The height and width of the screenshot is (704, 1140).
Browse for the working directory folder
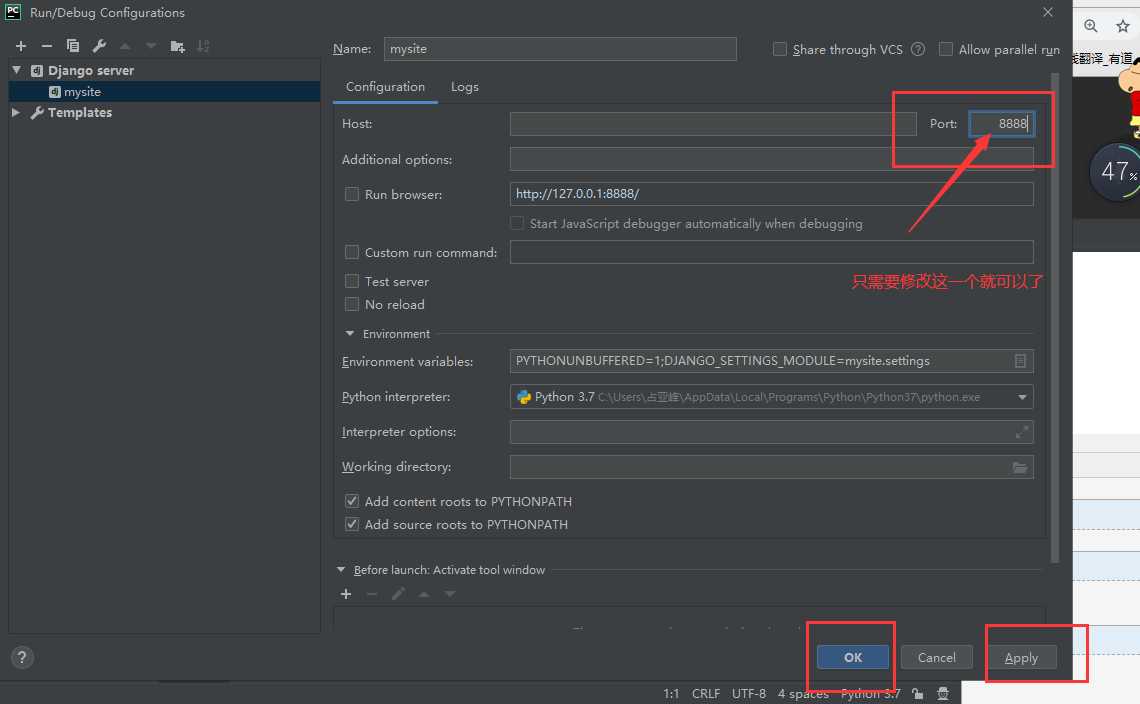click(x=1020, y=467)
